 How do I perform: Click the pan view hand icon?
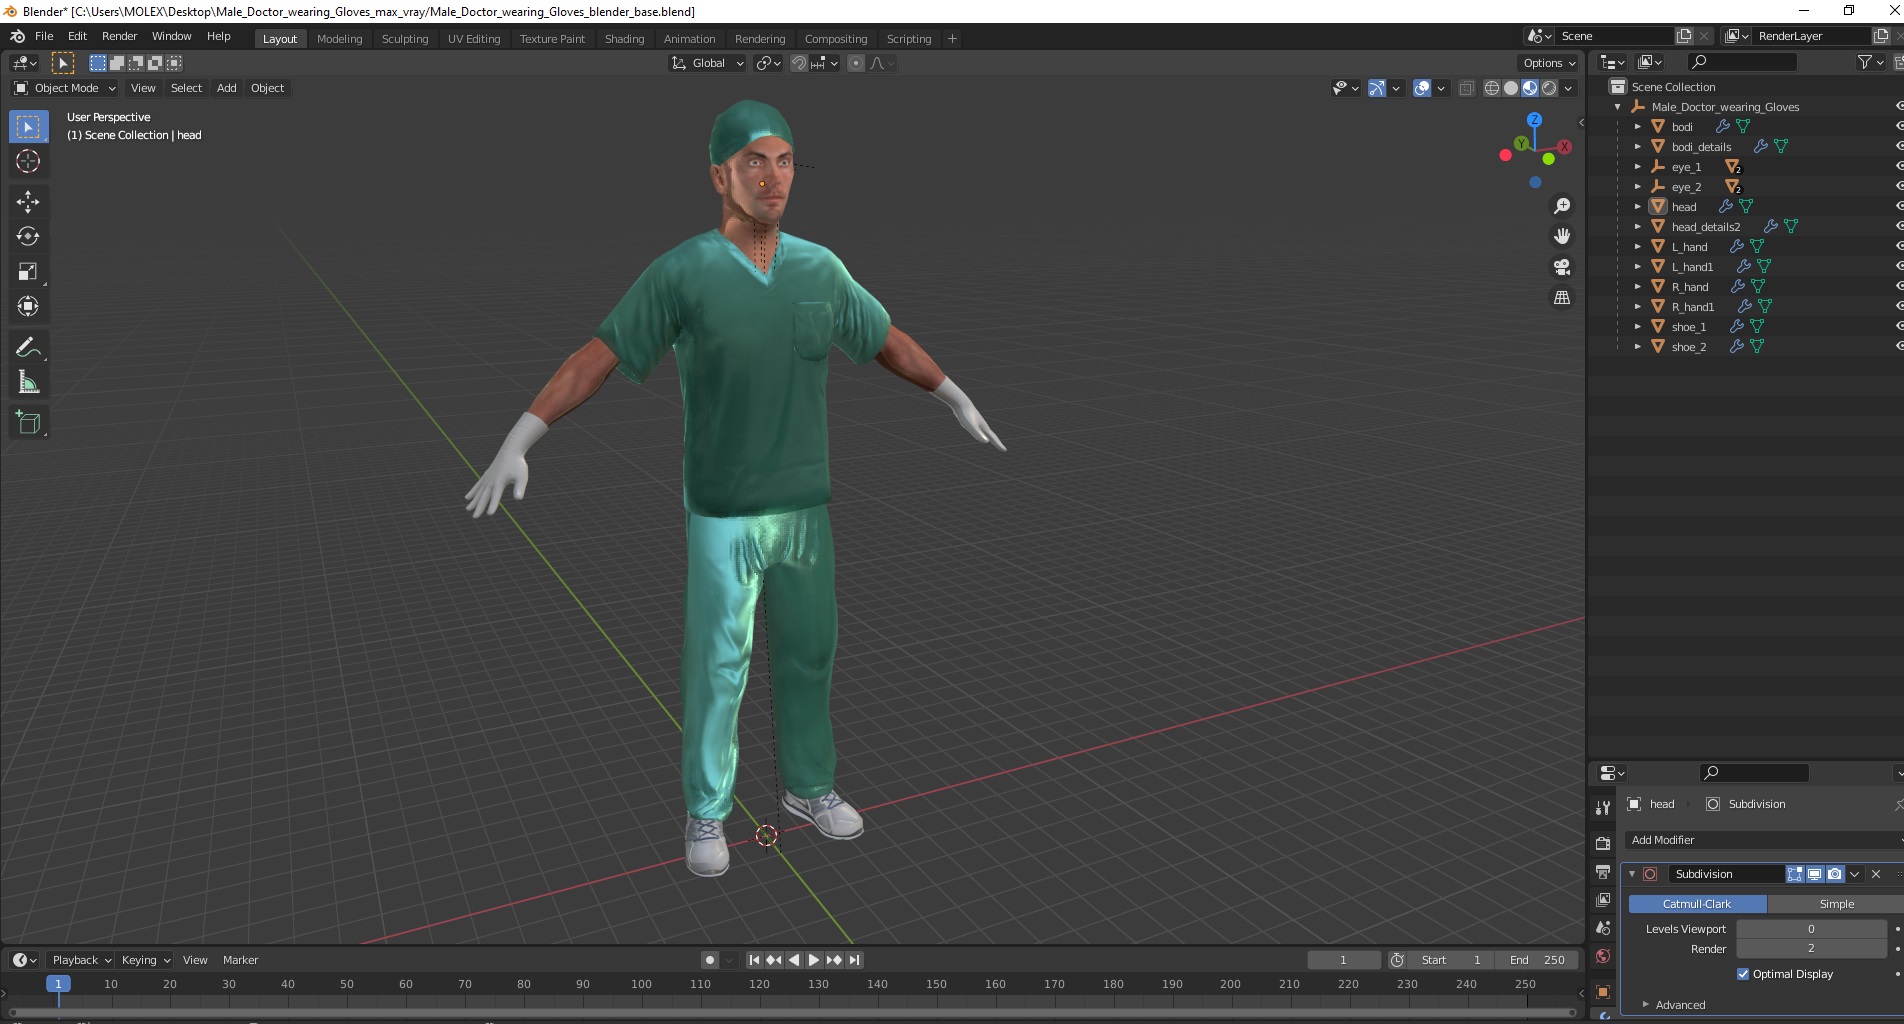pyautogui.click(x=1561, y=236)
